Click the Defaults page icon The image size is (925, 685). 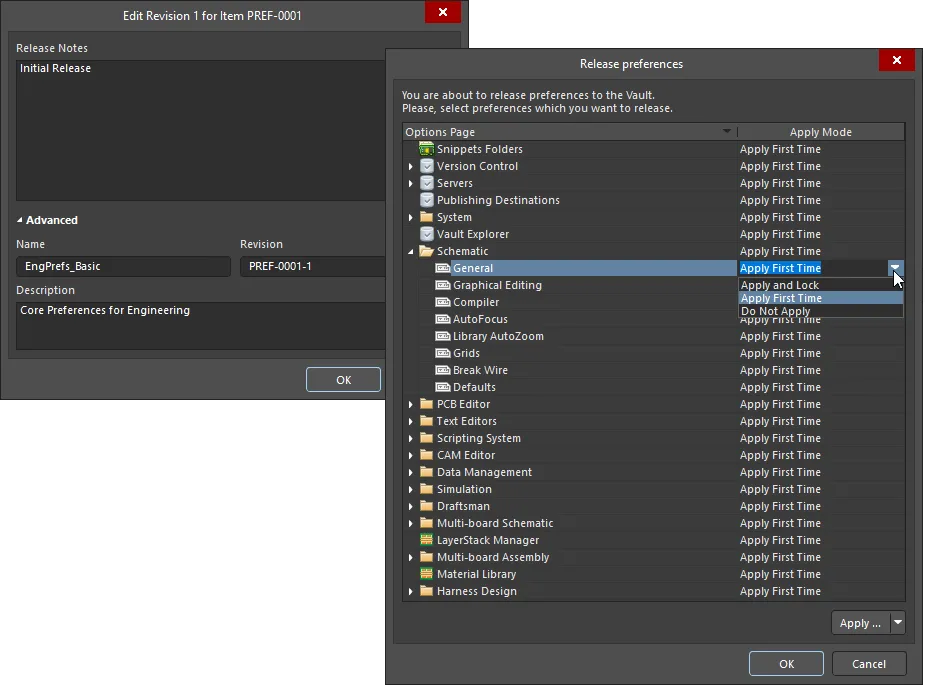click(x=442, y=388)
